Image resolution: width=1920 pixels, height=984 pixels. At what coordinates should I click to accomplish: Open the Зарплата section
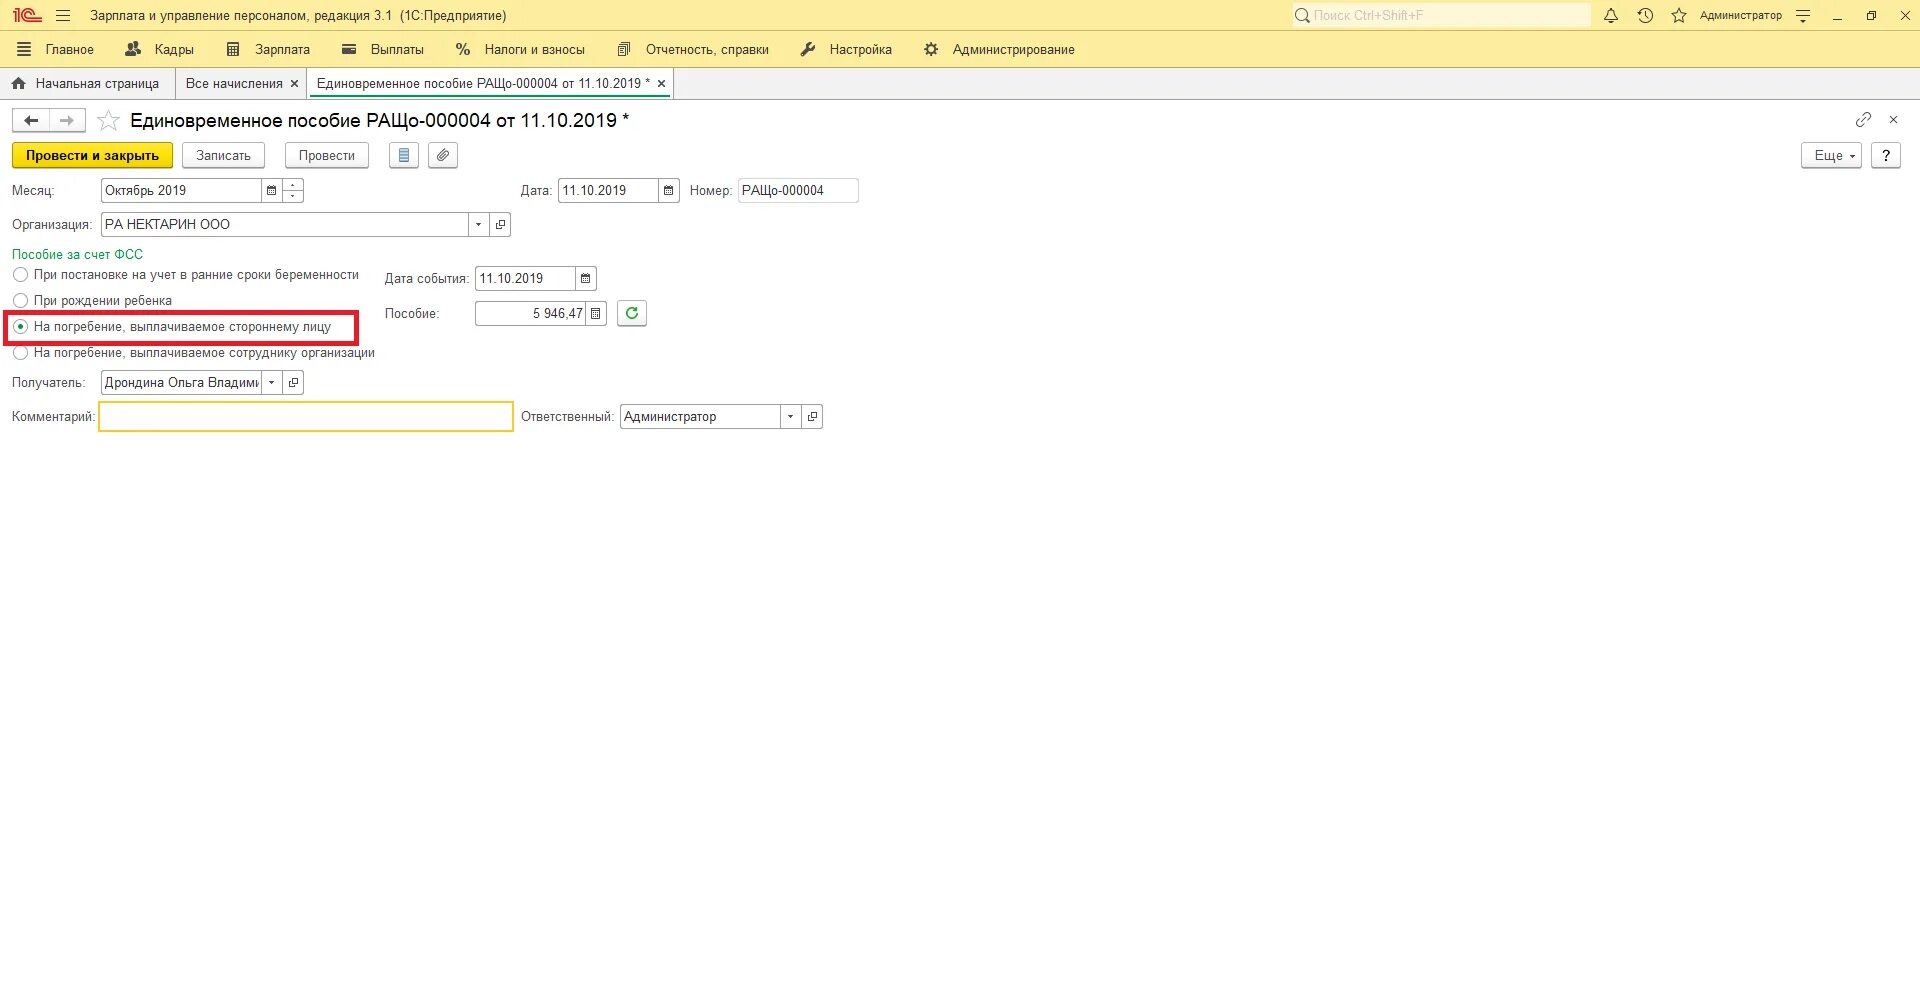pos(268,49)
